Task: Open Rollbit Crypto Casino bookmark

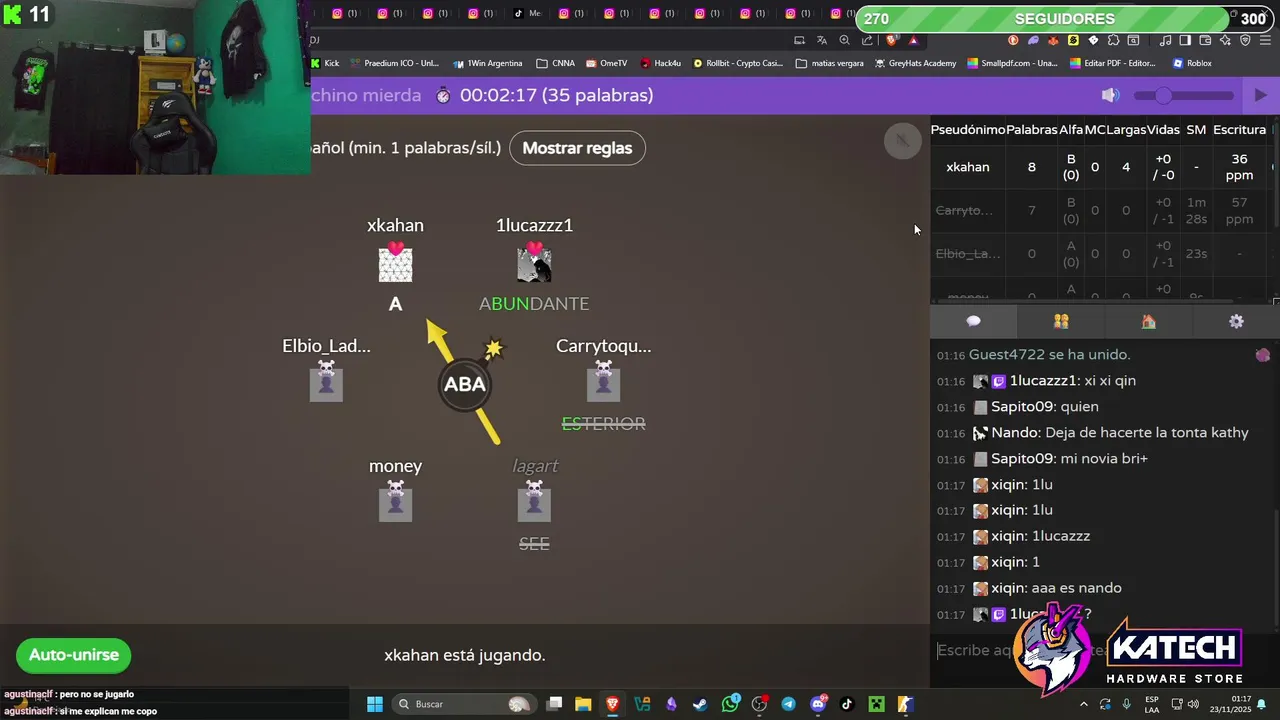Action: [738, 63]
